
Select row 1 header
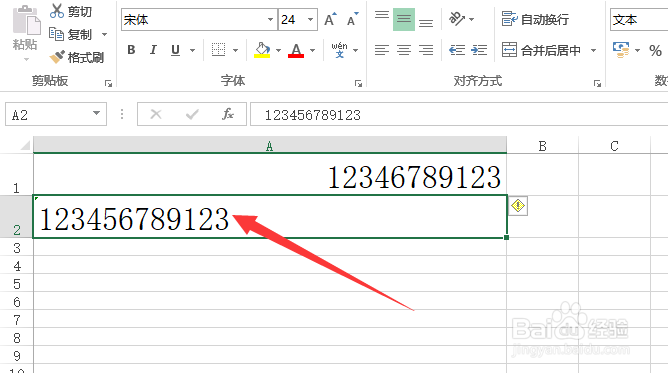(16, 174)
